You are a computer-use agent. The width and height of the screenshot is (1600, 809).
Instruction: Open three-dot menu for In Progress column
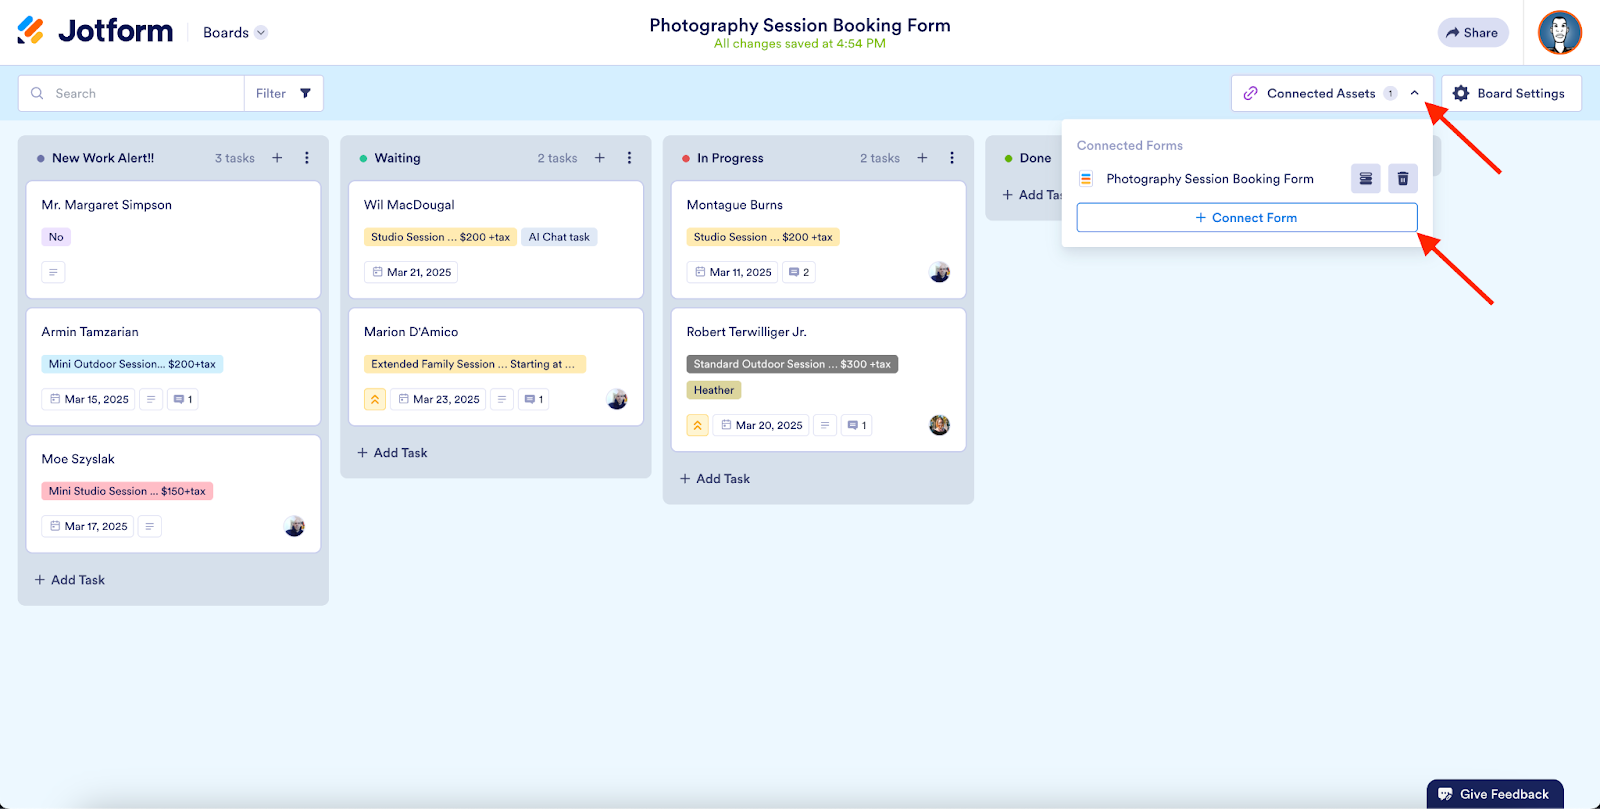tap(952, 158)
